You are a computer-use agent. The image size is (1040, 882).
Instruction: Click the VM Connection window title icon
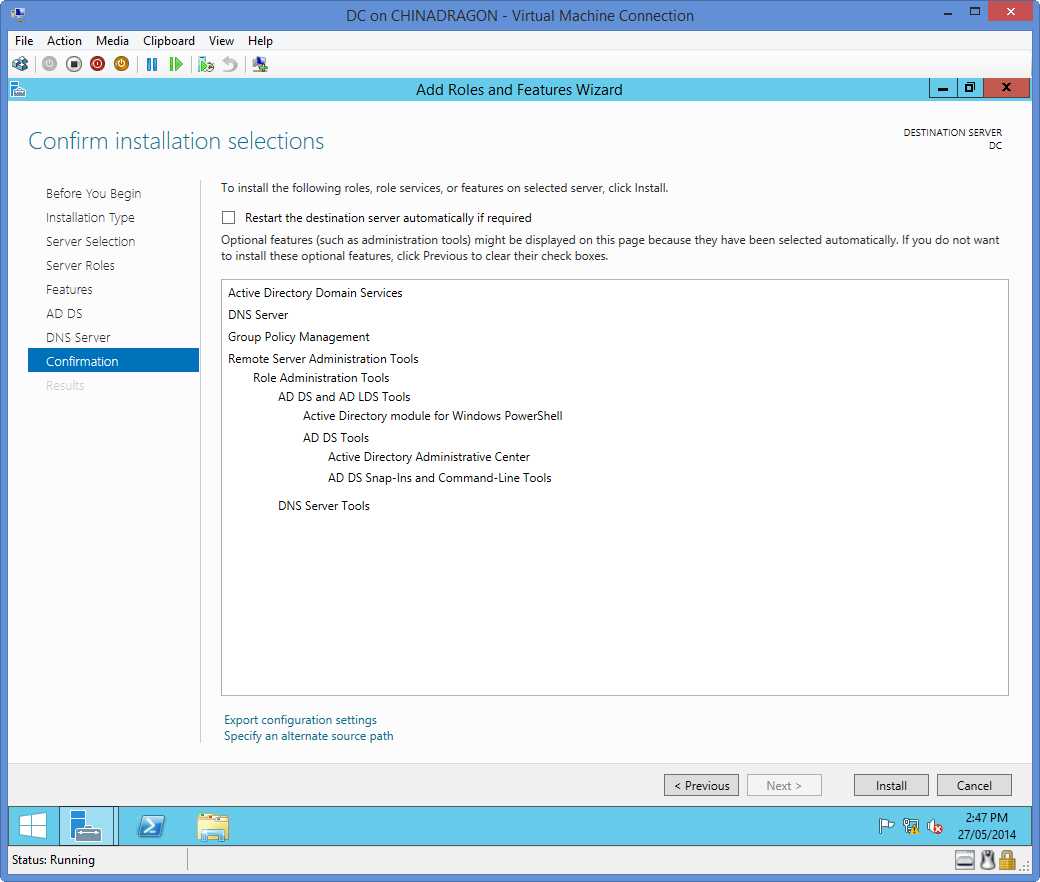point(18,13)
